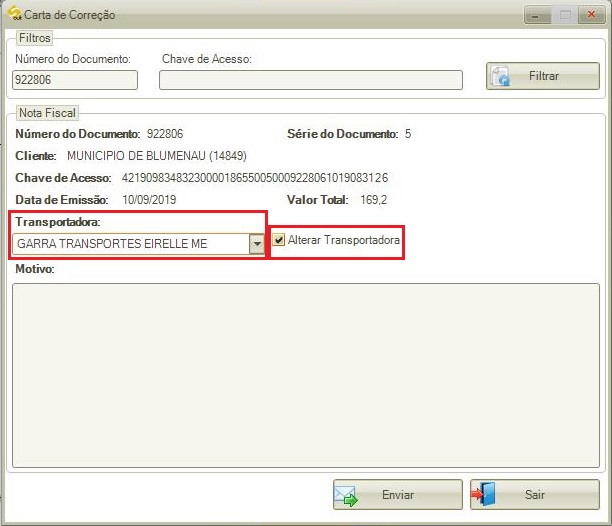The height and width of the screenshot is (526, 612).
Task: Click the Motivo label
Action: [x=35, y=269]
